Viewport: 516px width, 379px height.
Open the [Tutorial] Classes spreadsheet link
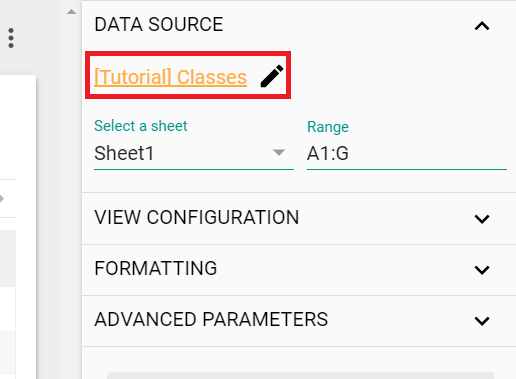pyautogui.click(x=170, y=77)
